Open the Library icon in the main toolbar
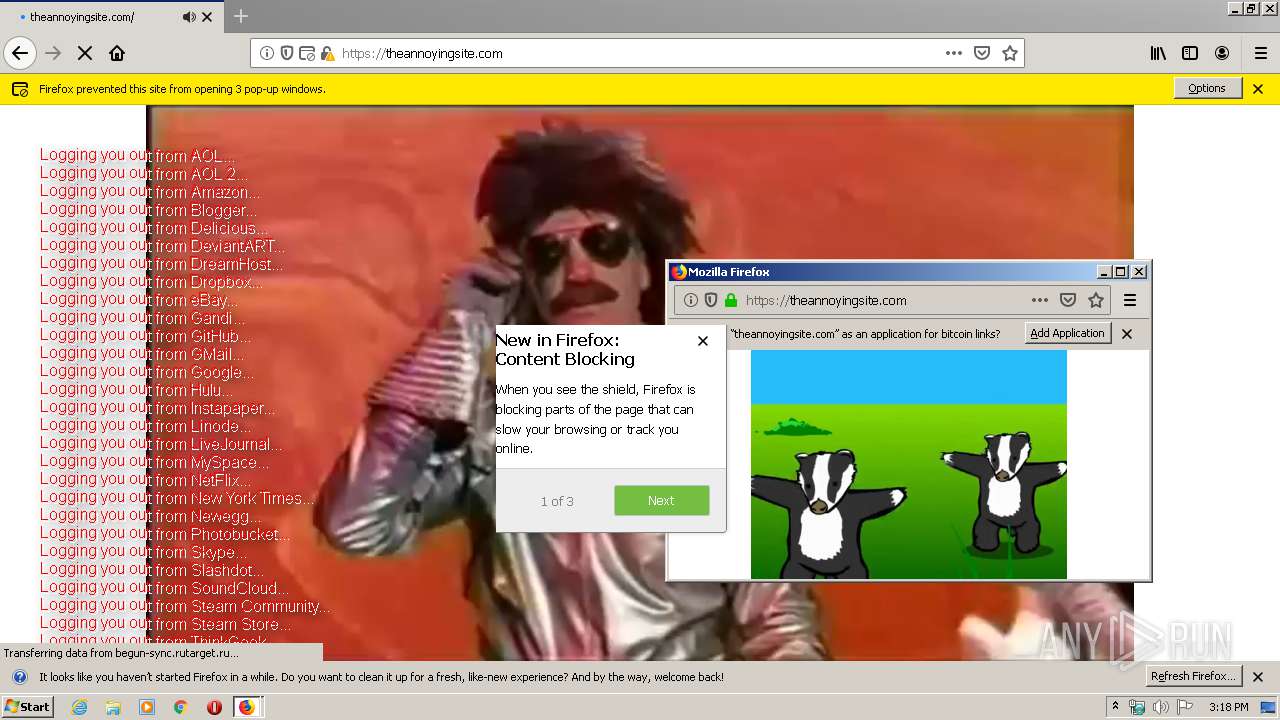 coord(1158,53)
